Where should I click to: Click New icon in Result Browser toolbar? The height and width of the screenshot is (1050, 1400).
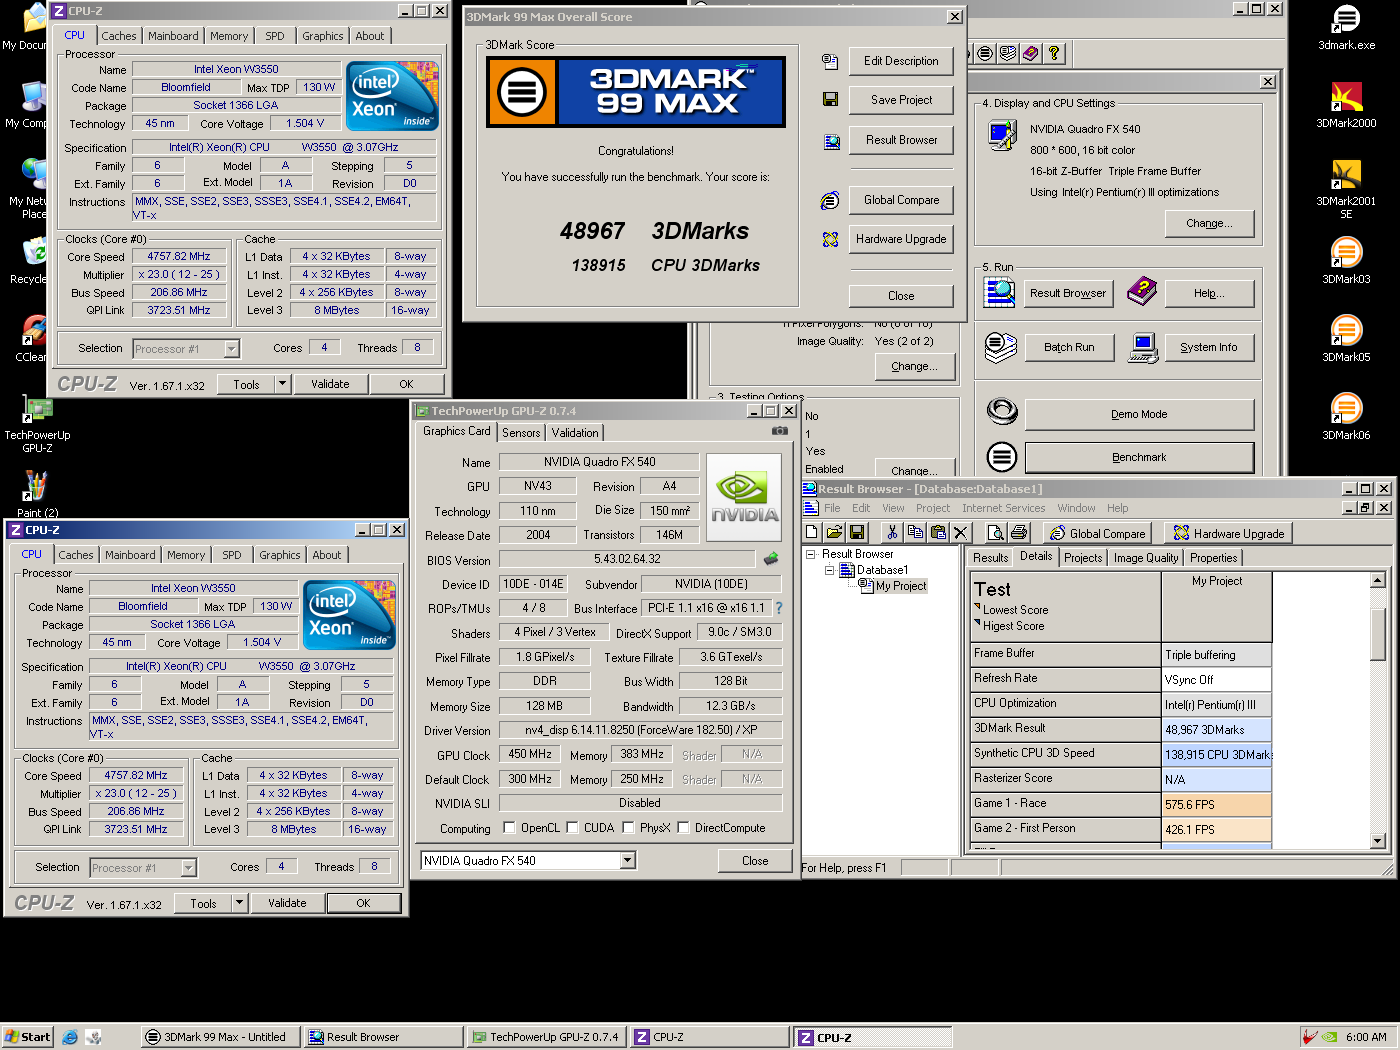[812, 533]
